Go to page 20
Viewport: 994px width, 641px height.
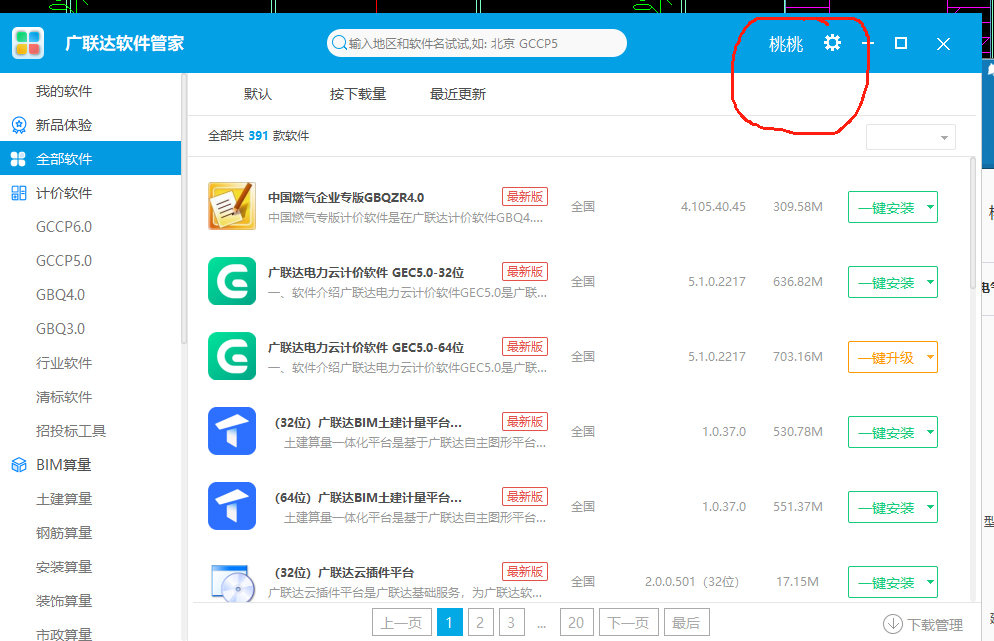coord(576,623)
